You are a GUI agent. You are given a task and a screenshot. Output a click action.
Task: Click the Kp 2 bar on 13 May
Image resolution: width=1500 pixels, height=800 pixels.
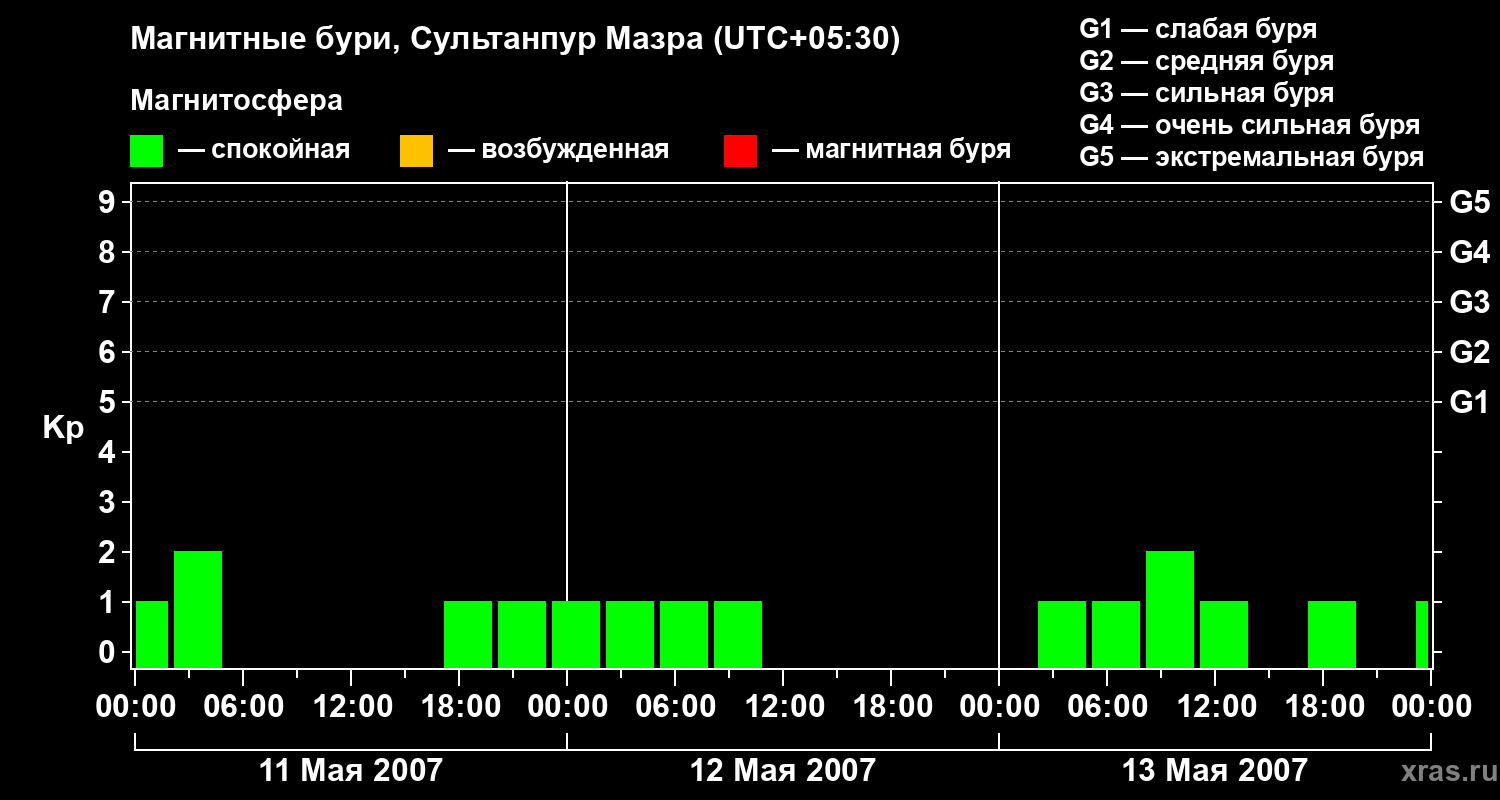click(1170, 609)
